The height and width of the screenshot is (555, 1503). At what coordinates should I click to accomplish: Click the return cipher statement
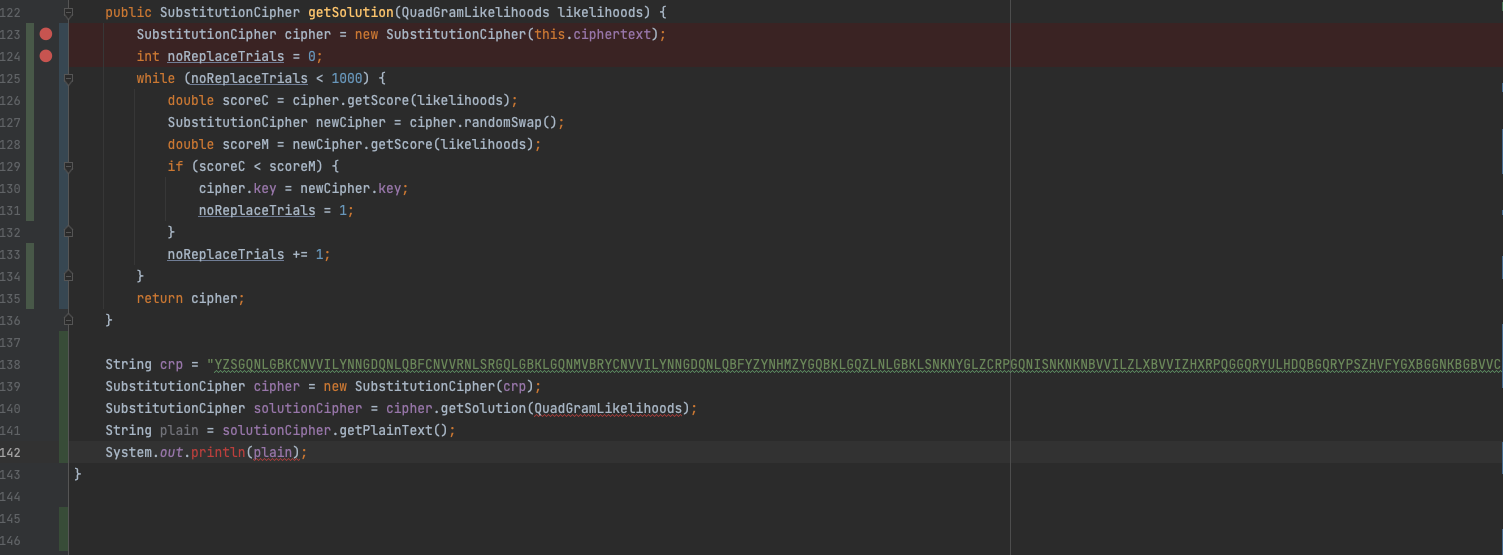point(190,298)
